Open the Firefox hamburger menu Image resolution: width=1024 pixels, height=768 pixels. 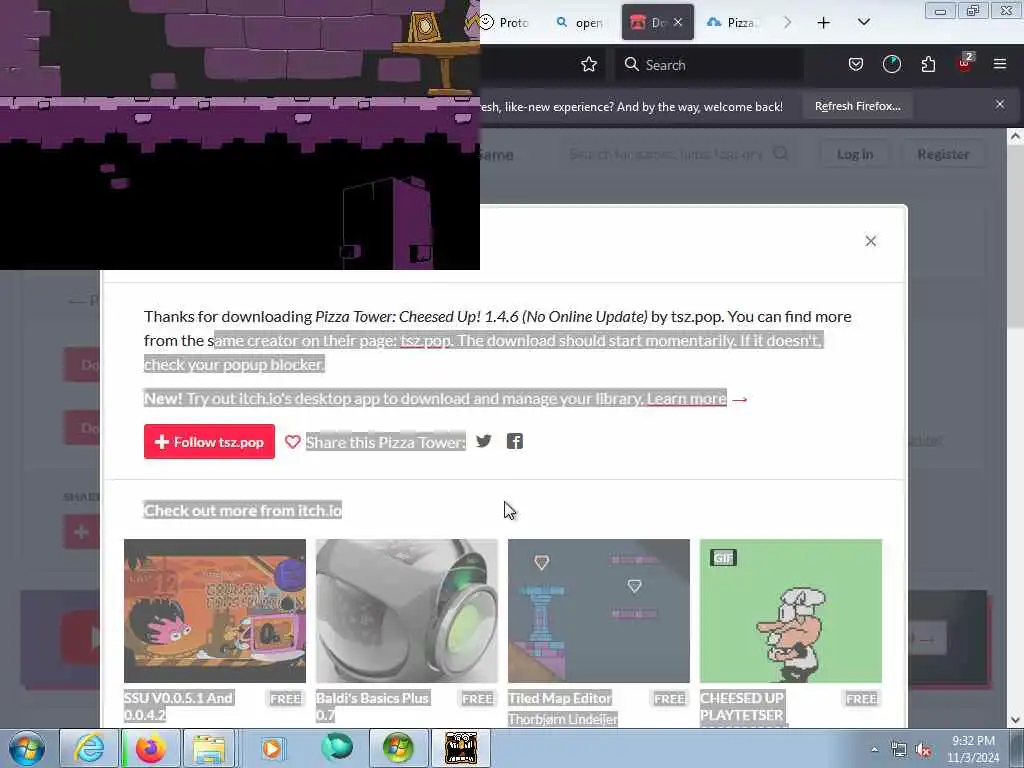[x=999, y=64]
